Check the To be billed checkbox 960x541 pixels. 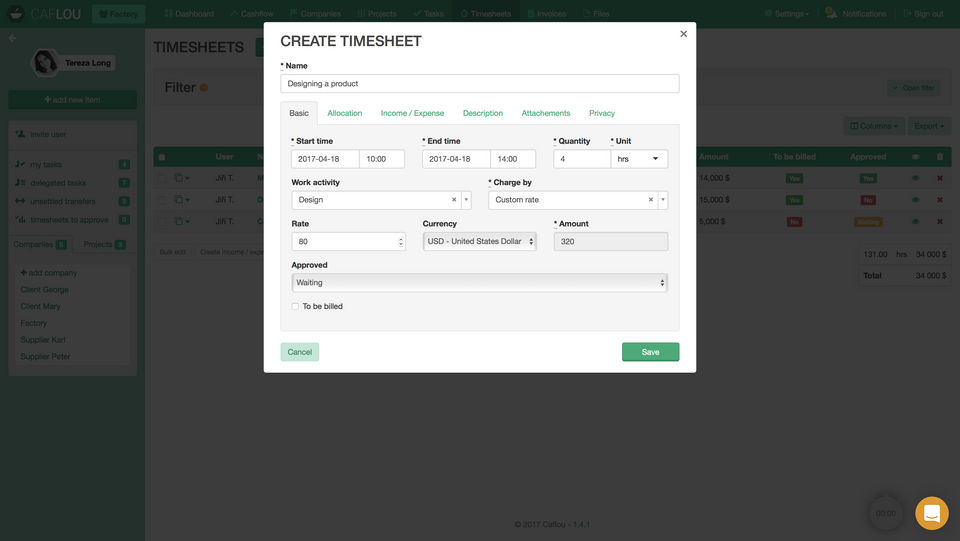(295, 307)
